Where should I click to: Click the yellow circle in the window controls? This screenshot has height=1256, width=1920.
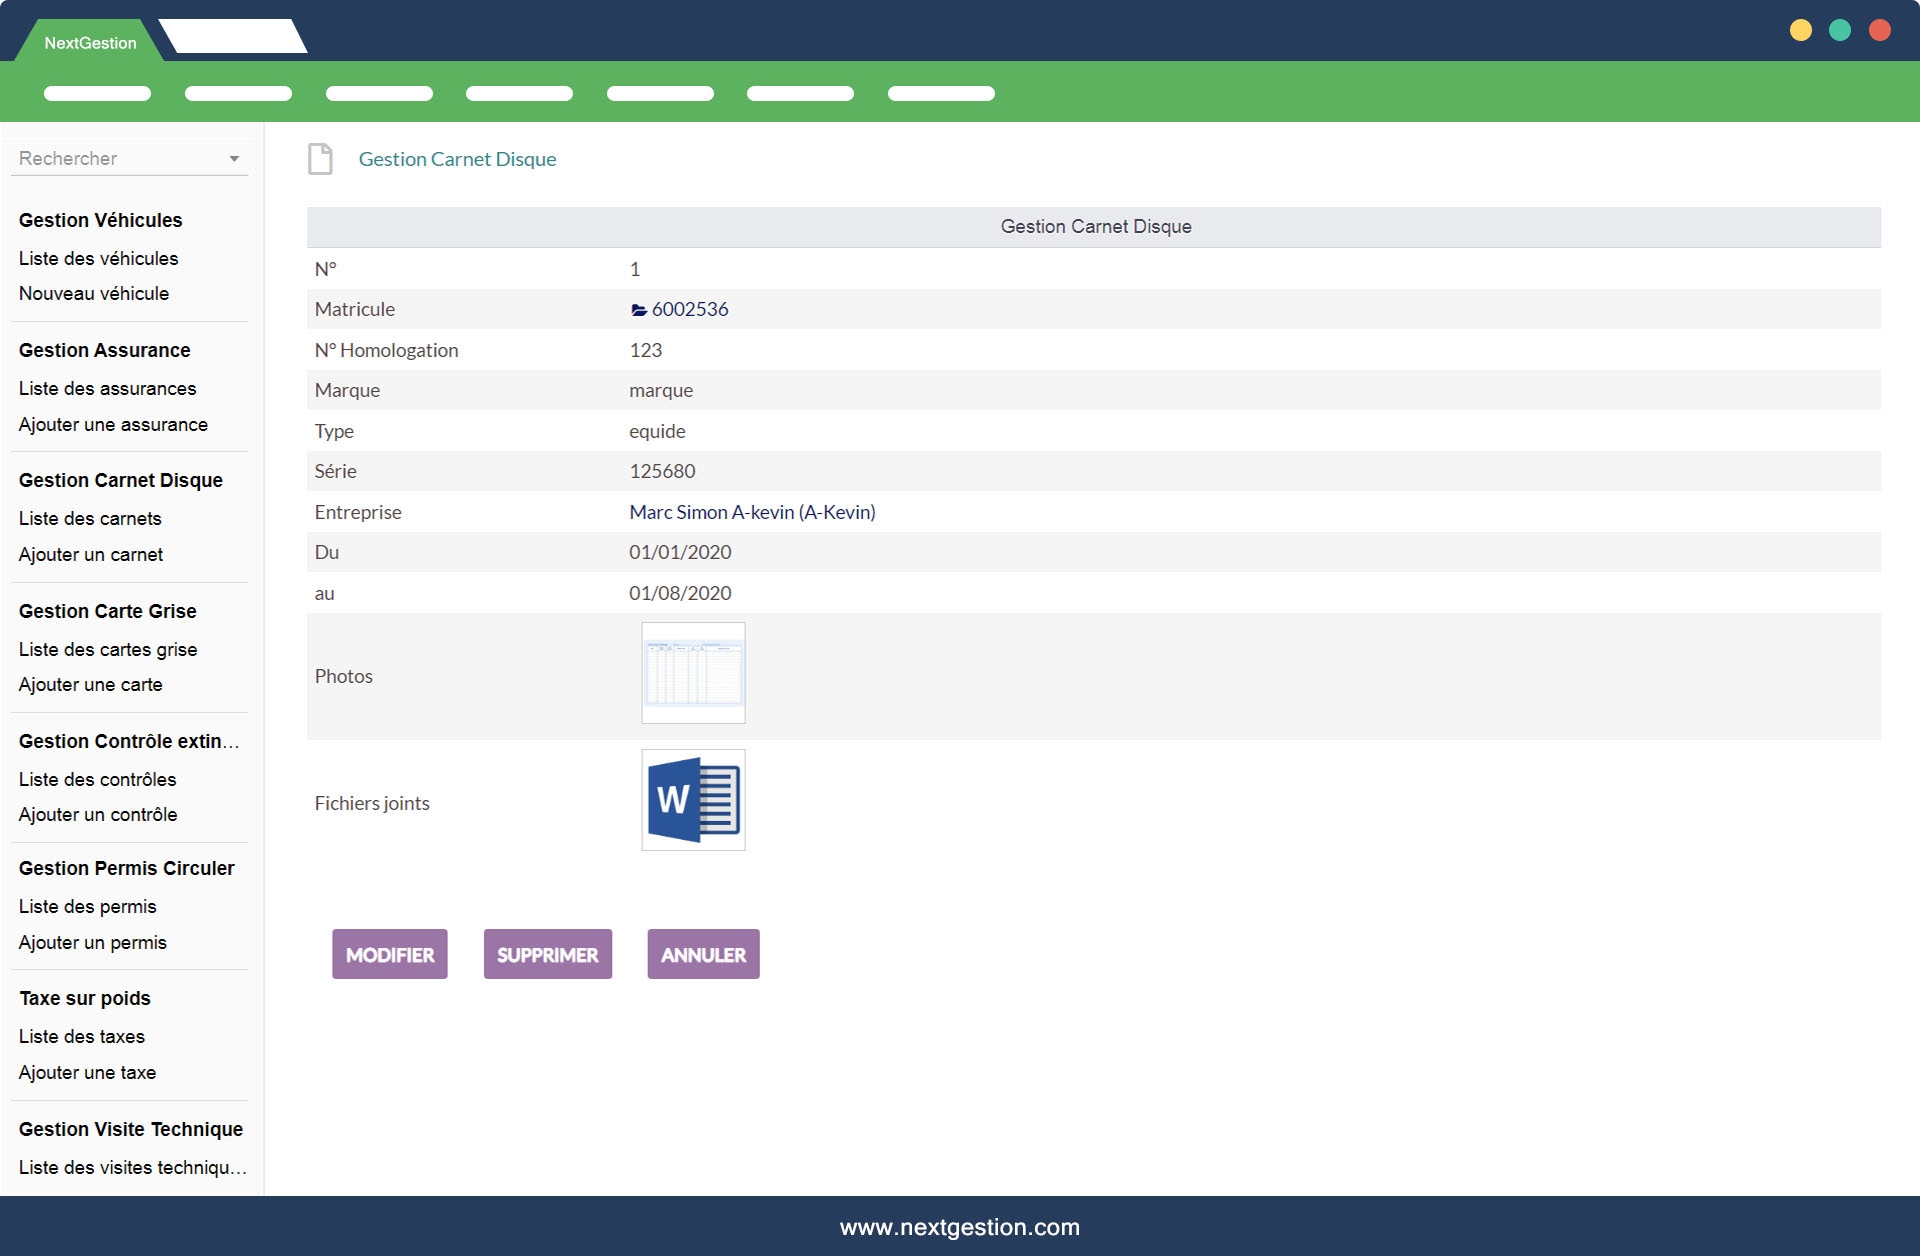[x=1800, y=30]
